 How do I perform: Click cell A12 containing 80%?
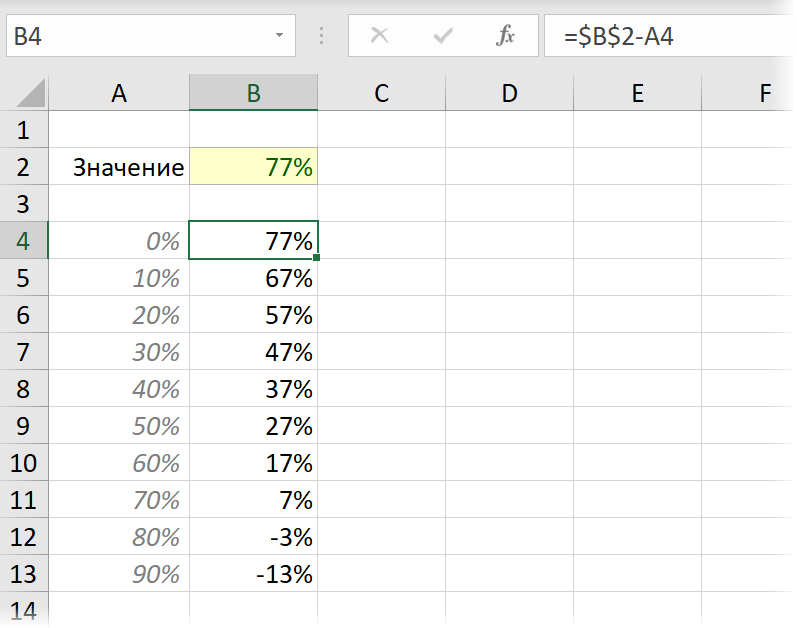(x=119, y=537)
